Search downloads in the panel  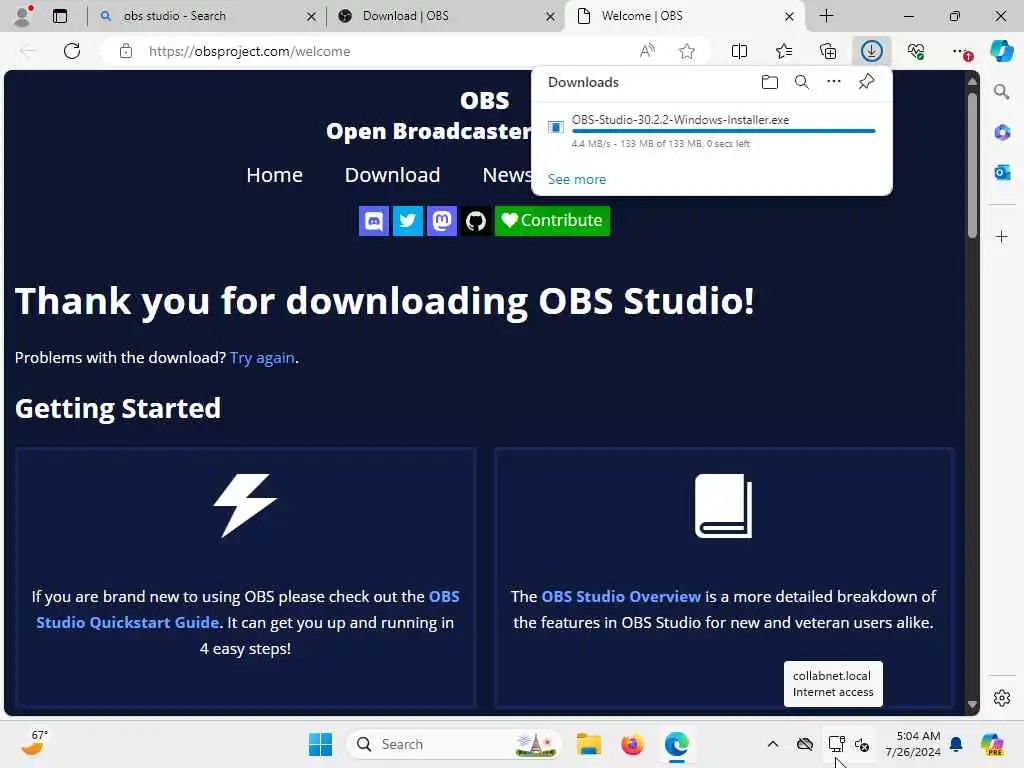pos(802,82)
